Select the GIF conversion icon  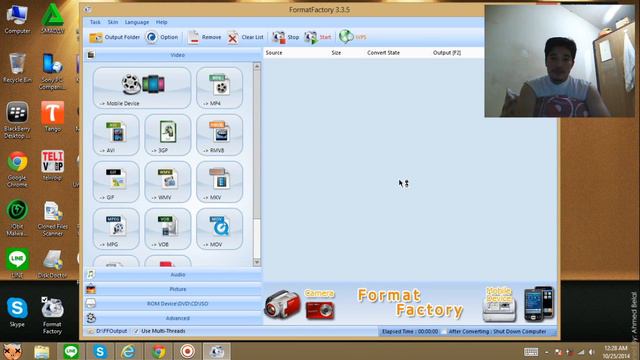(x=116, y=182)
